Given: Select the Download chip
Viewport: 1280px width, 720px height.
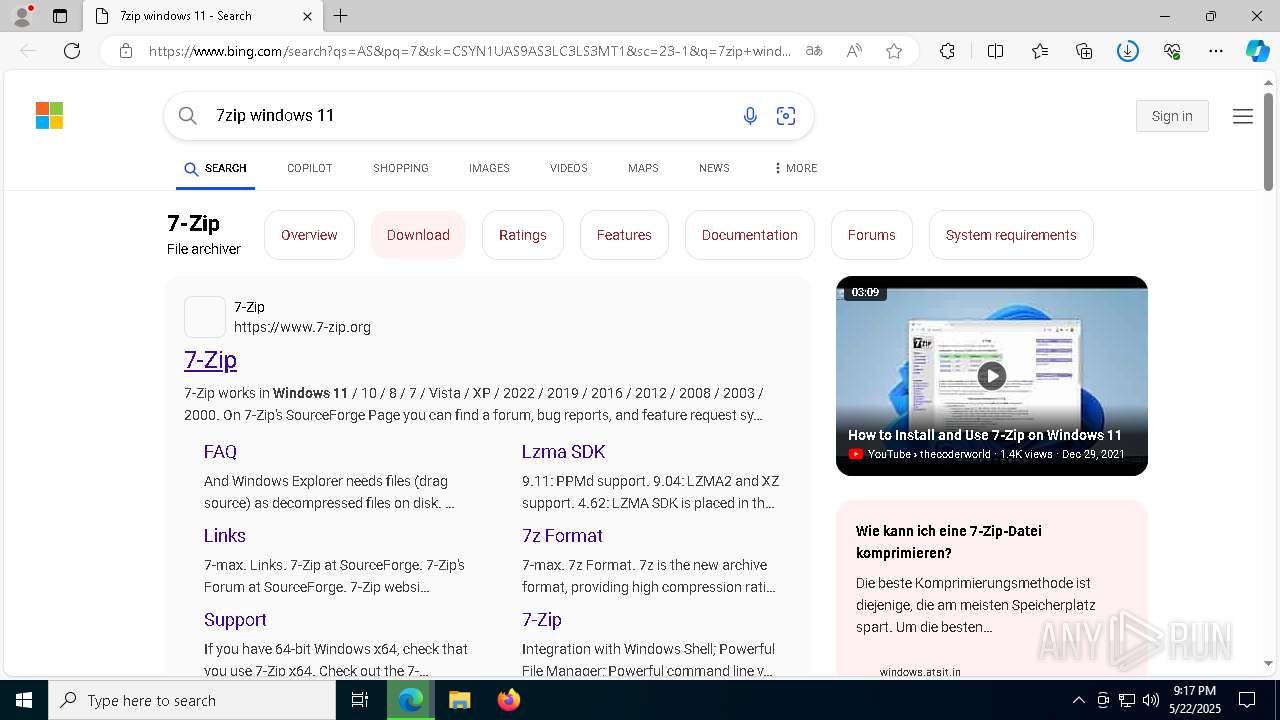Looking at the screenshot, I should click(x=418, y=235).
